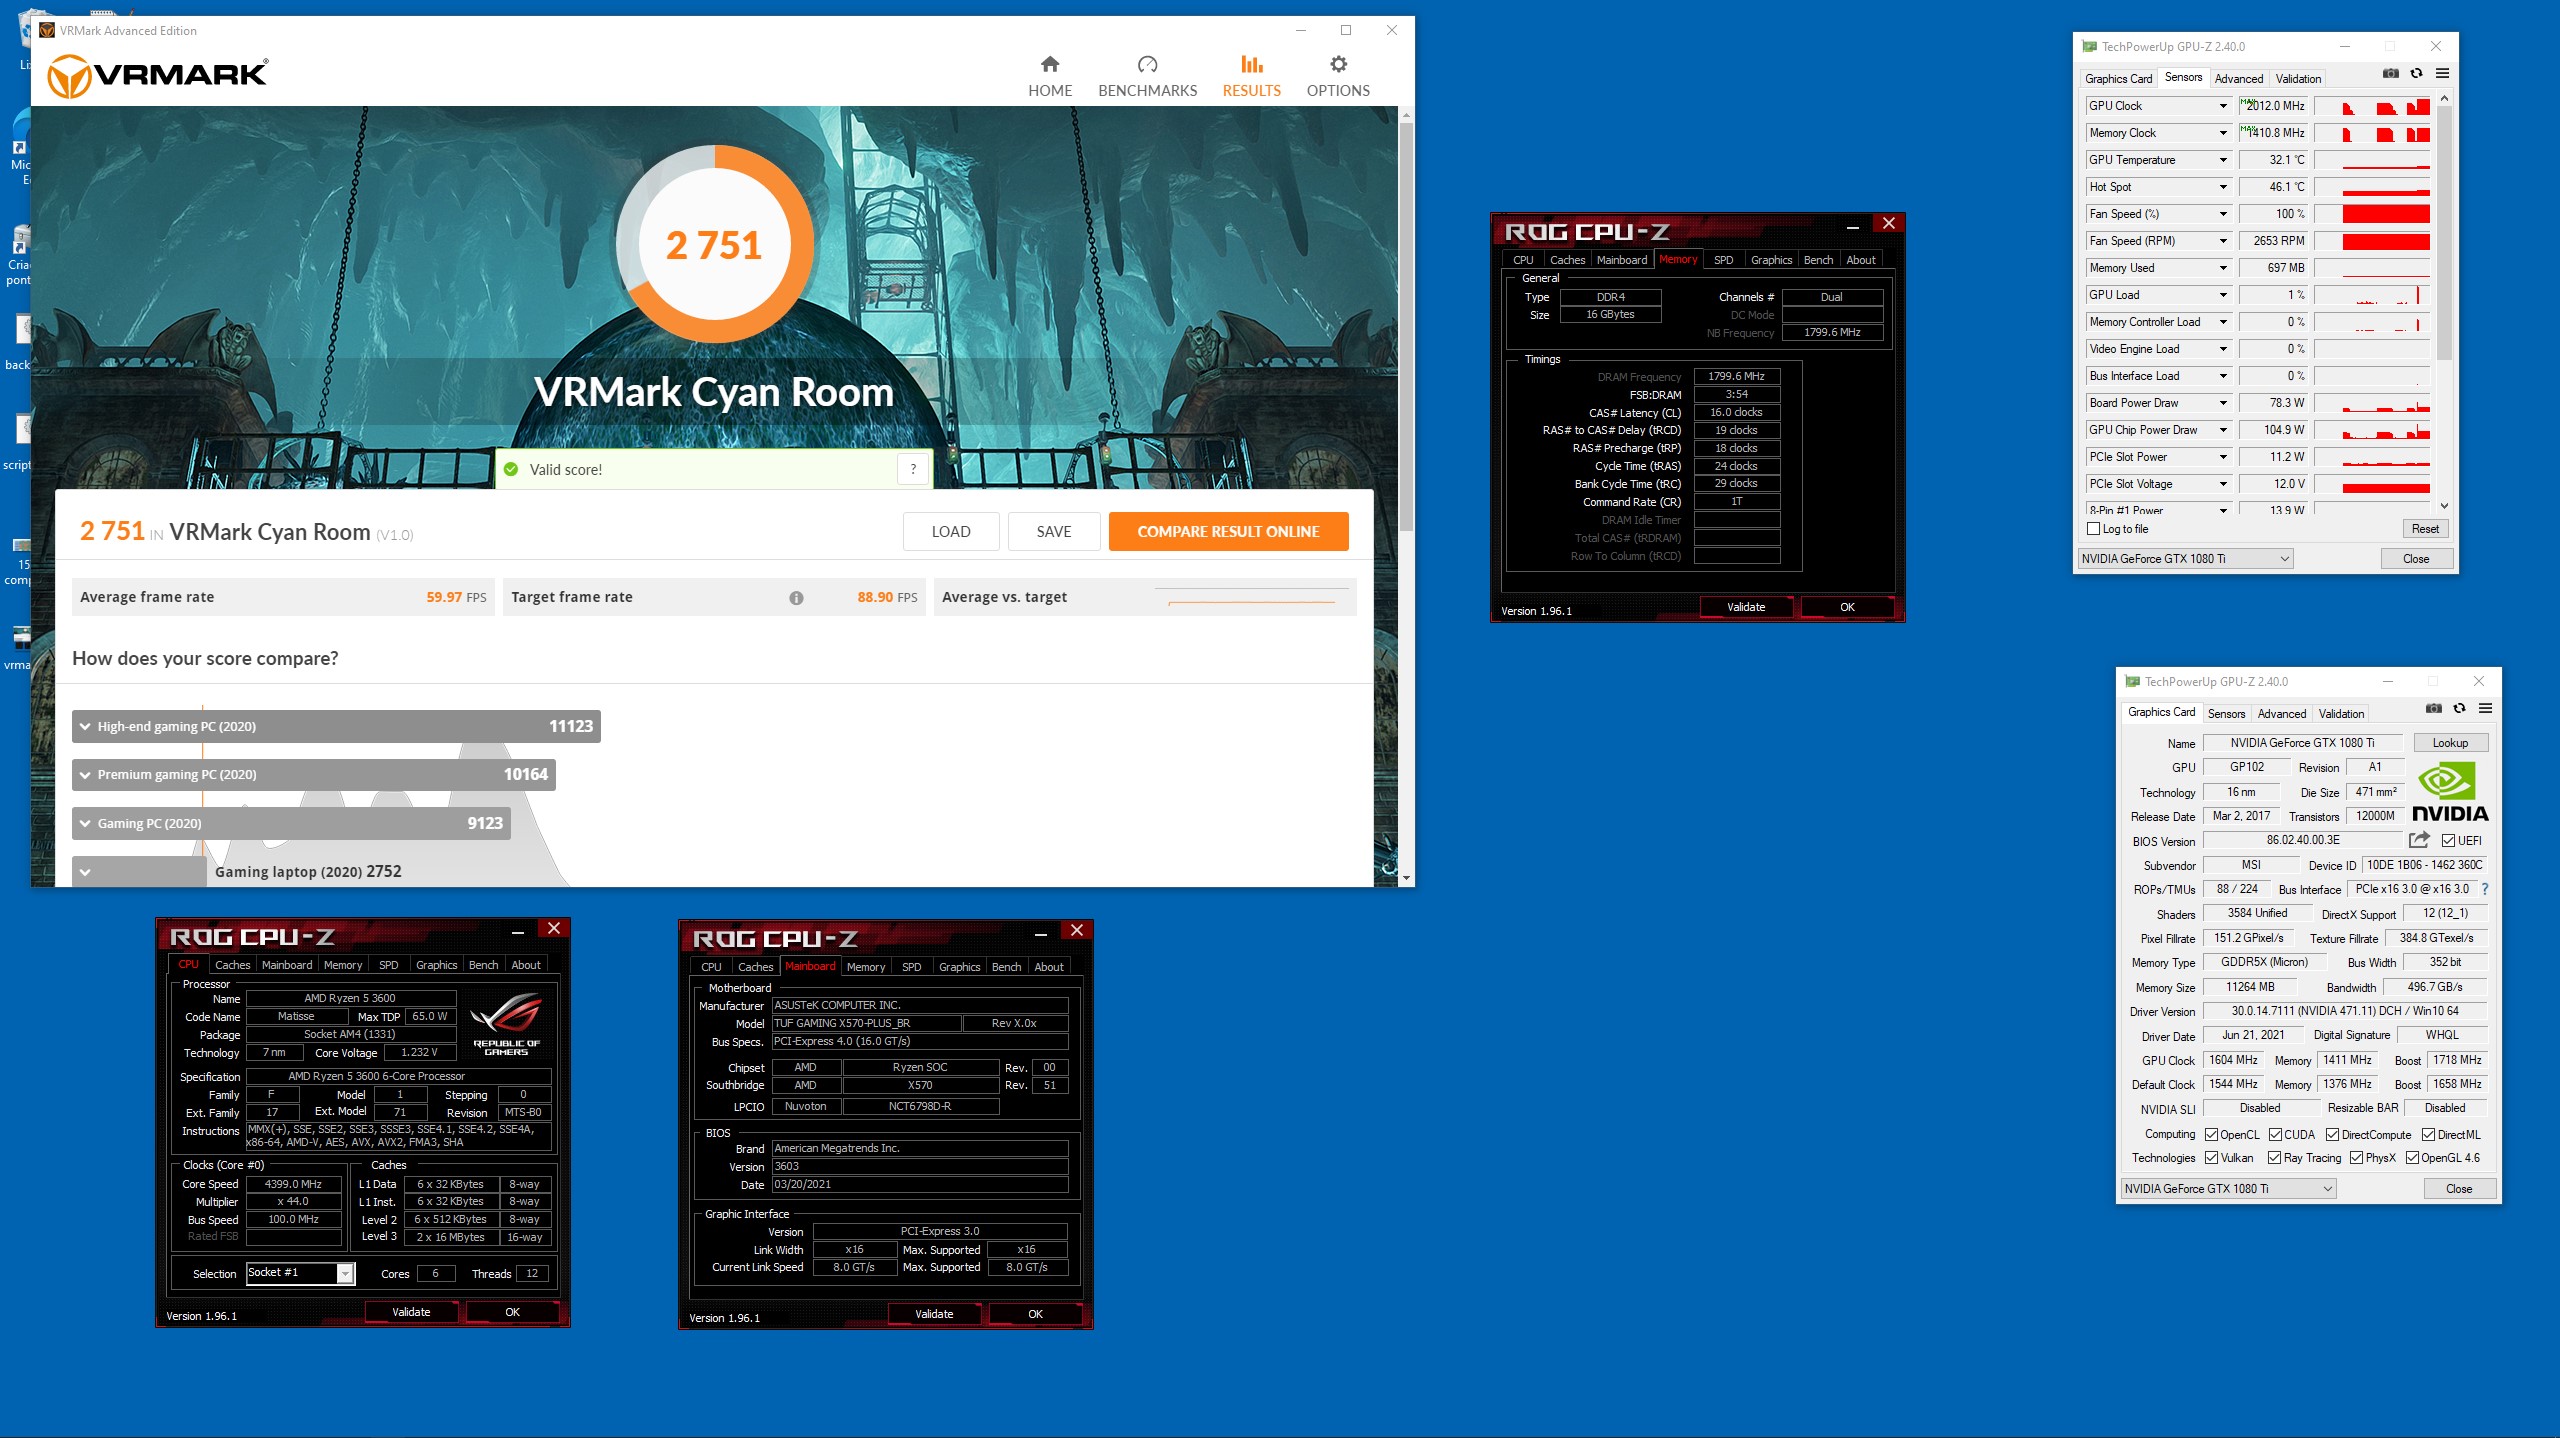Screen dimensions: 2560x1438
Task: Click the SAVE button in VRMark
Action: pos(1054,532)
